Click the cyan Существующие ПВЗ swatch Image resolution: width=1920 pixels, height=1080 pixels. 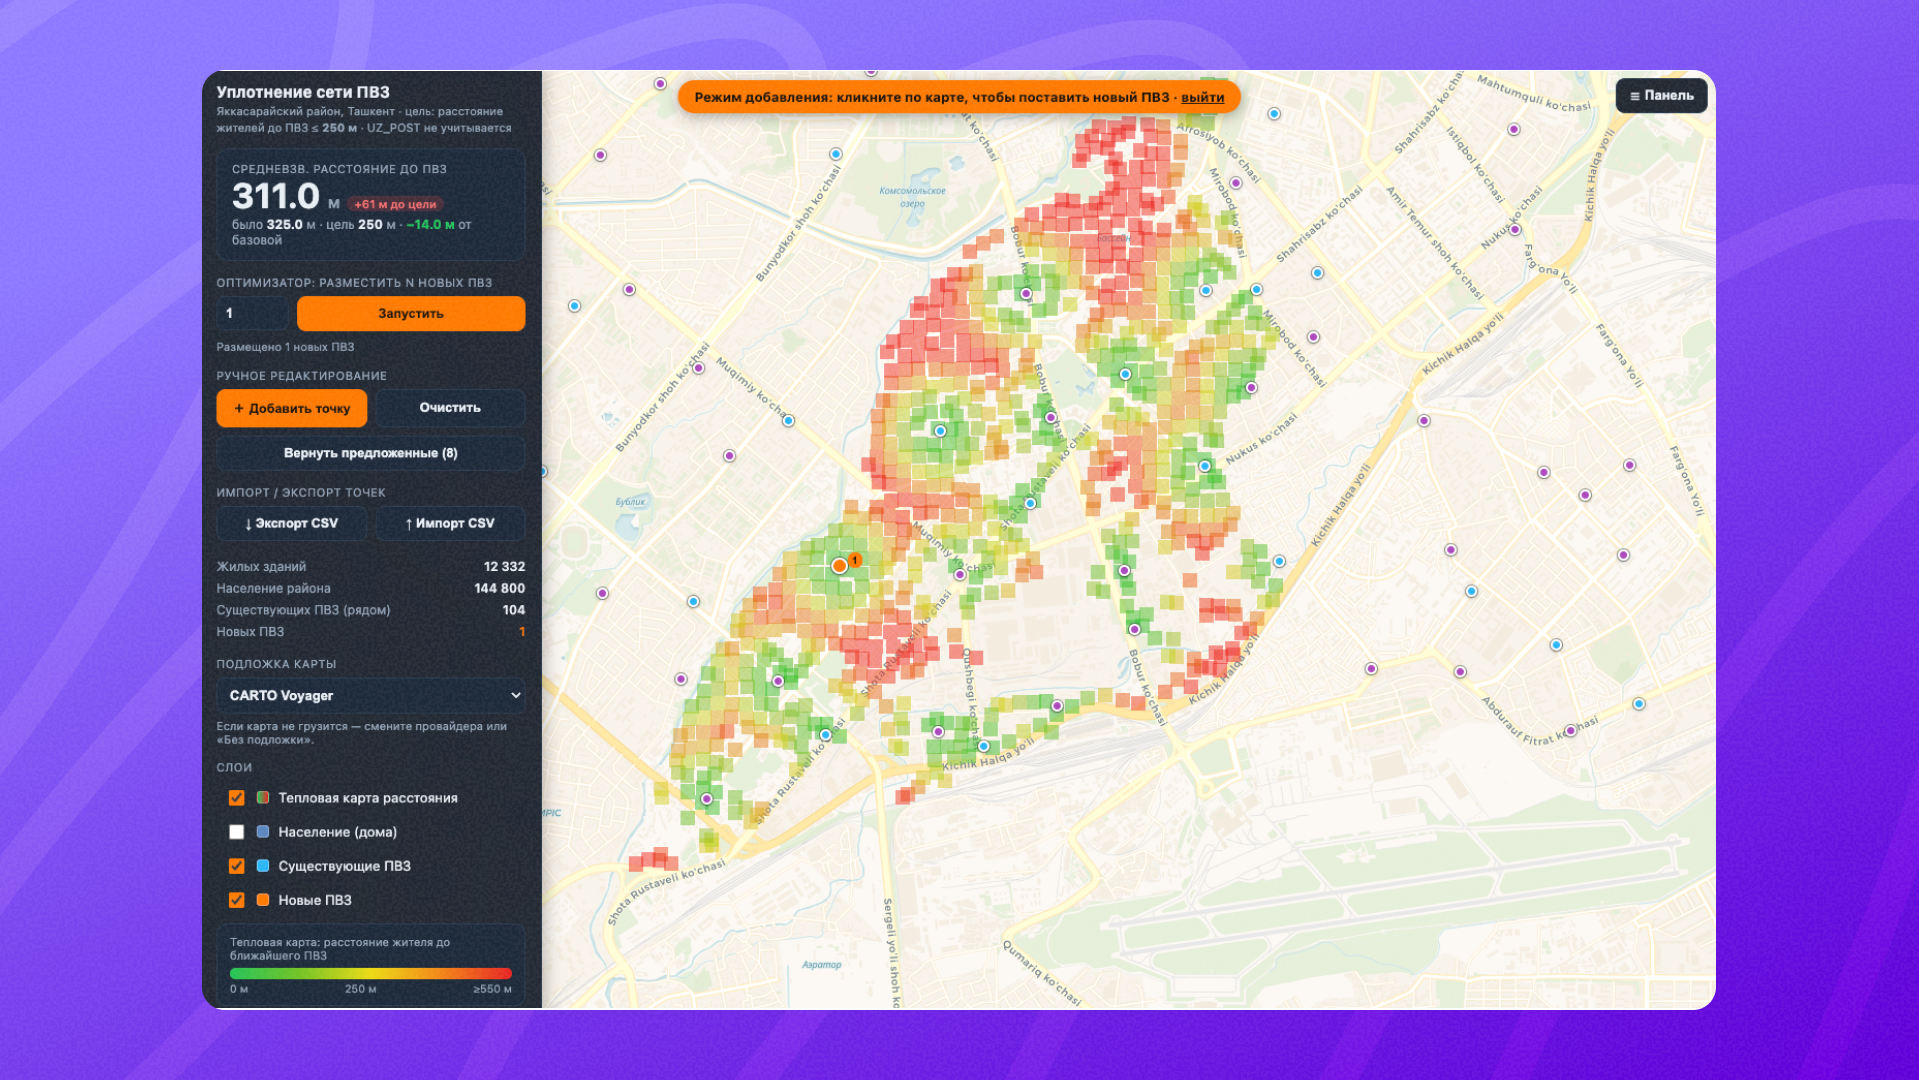[x=263, y=866]
